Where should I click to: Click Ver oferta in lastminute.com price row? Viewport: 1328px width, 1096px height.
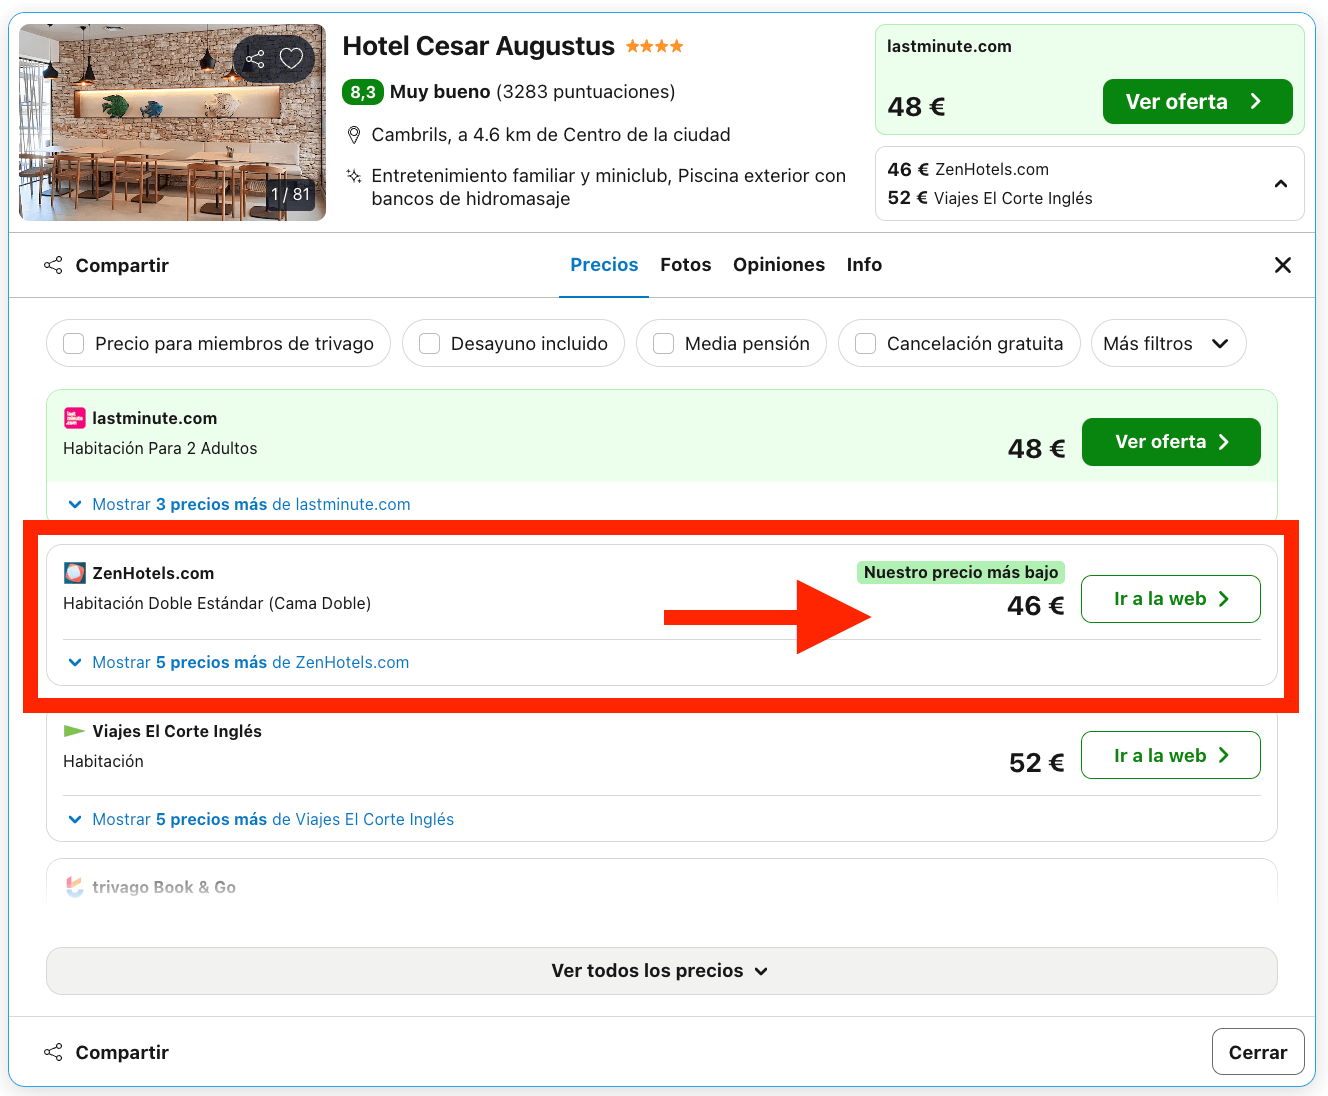point(1171,442)
